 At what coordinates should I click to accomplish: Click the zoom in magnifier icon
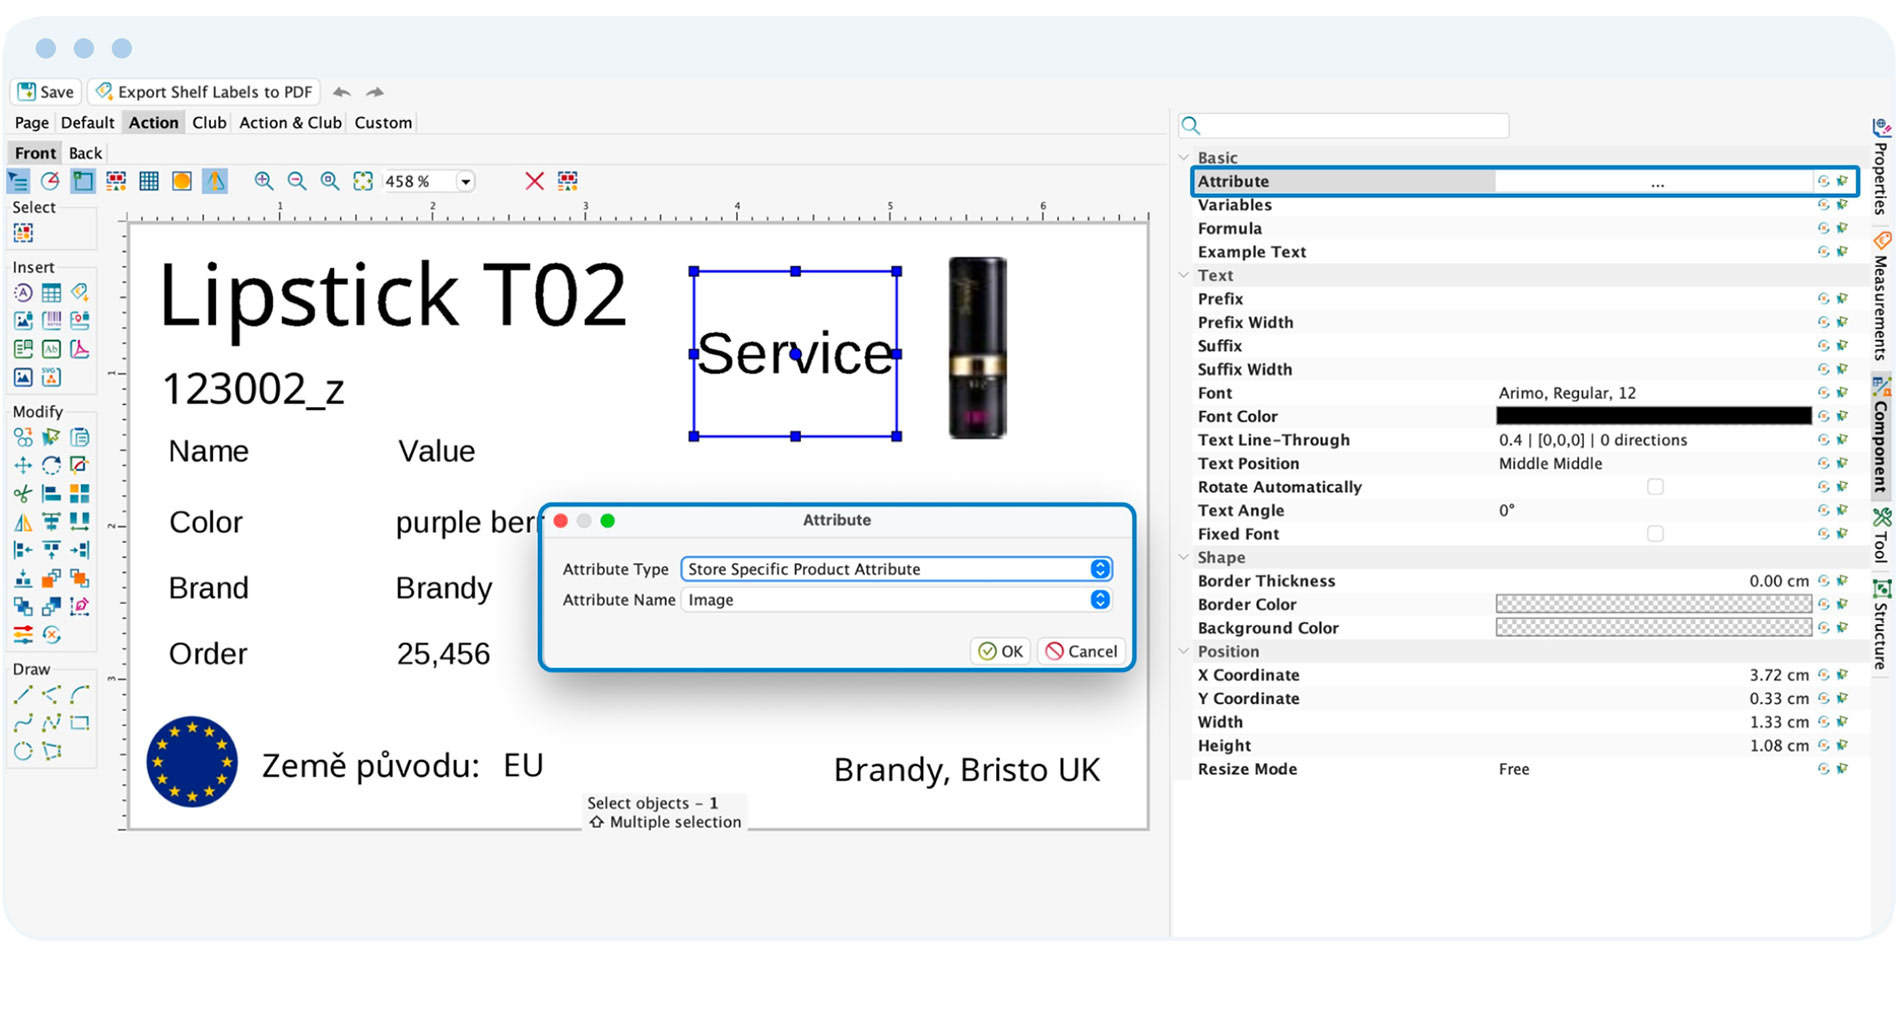(x=264, y=181)
